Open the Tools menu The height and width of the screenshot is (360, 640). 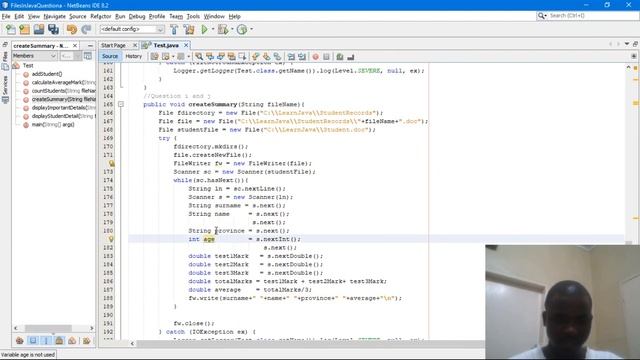[x=193, y=16]
